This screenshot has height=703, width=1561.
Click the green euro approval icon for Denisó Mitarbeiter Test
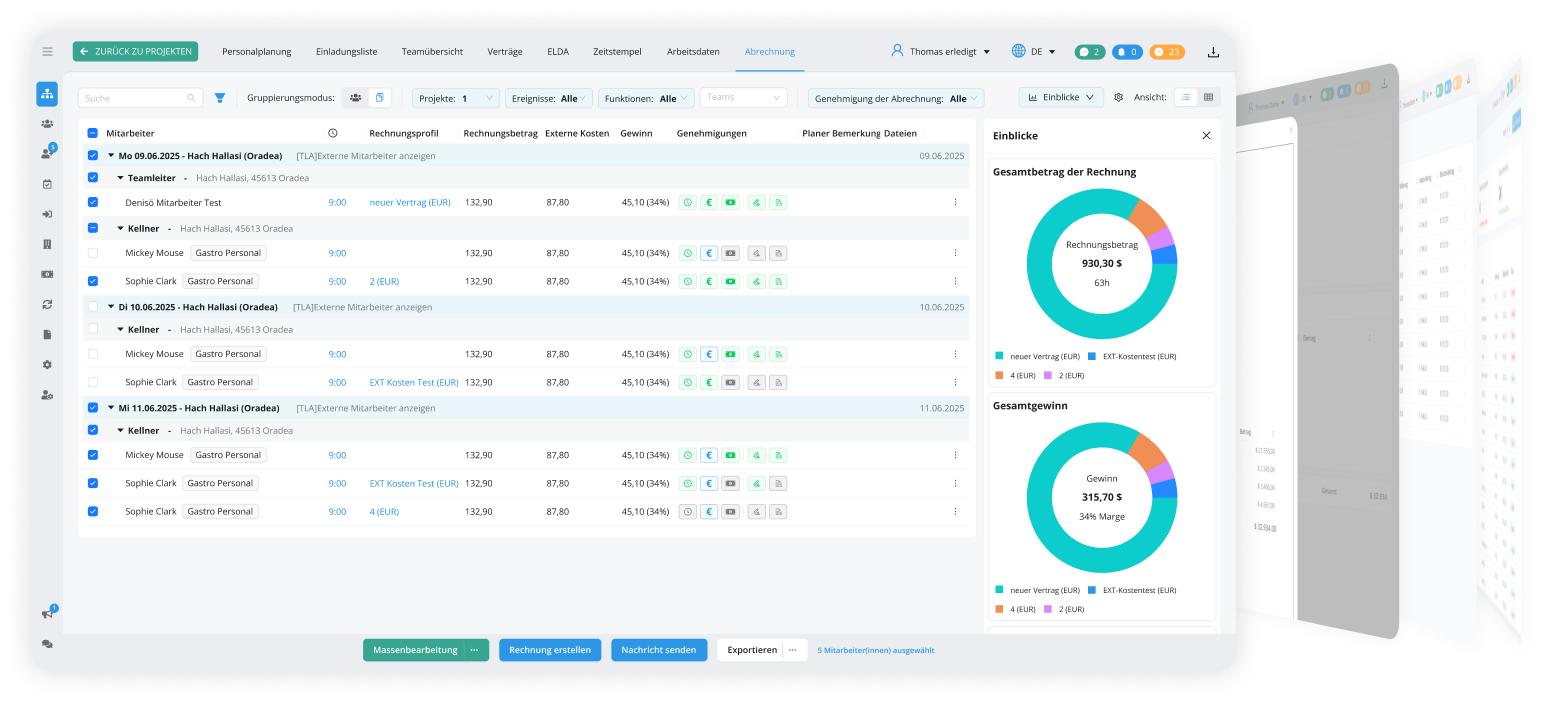708,202
